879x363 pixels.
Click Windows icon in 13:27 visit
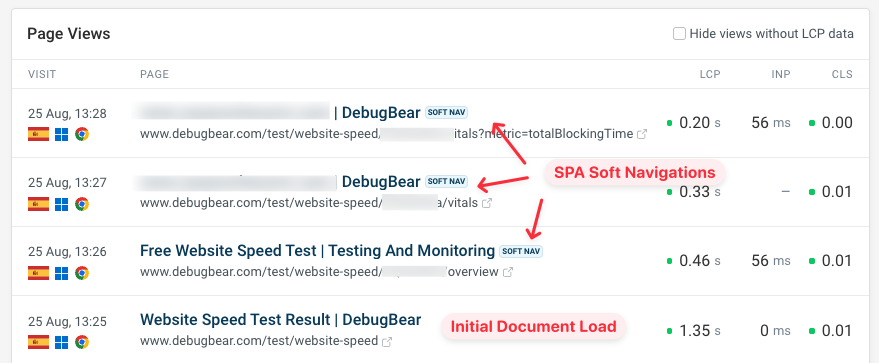pyautogui.click(x=62, y=204)
